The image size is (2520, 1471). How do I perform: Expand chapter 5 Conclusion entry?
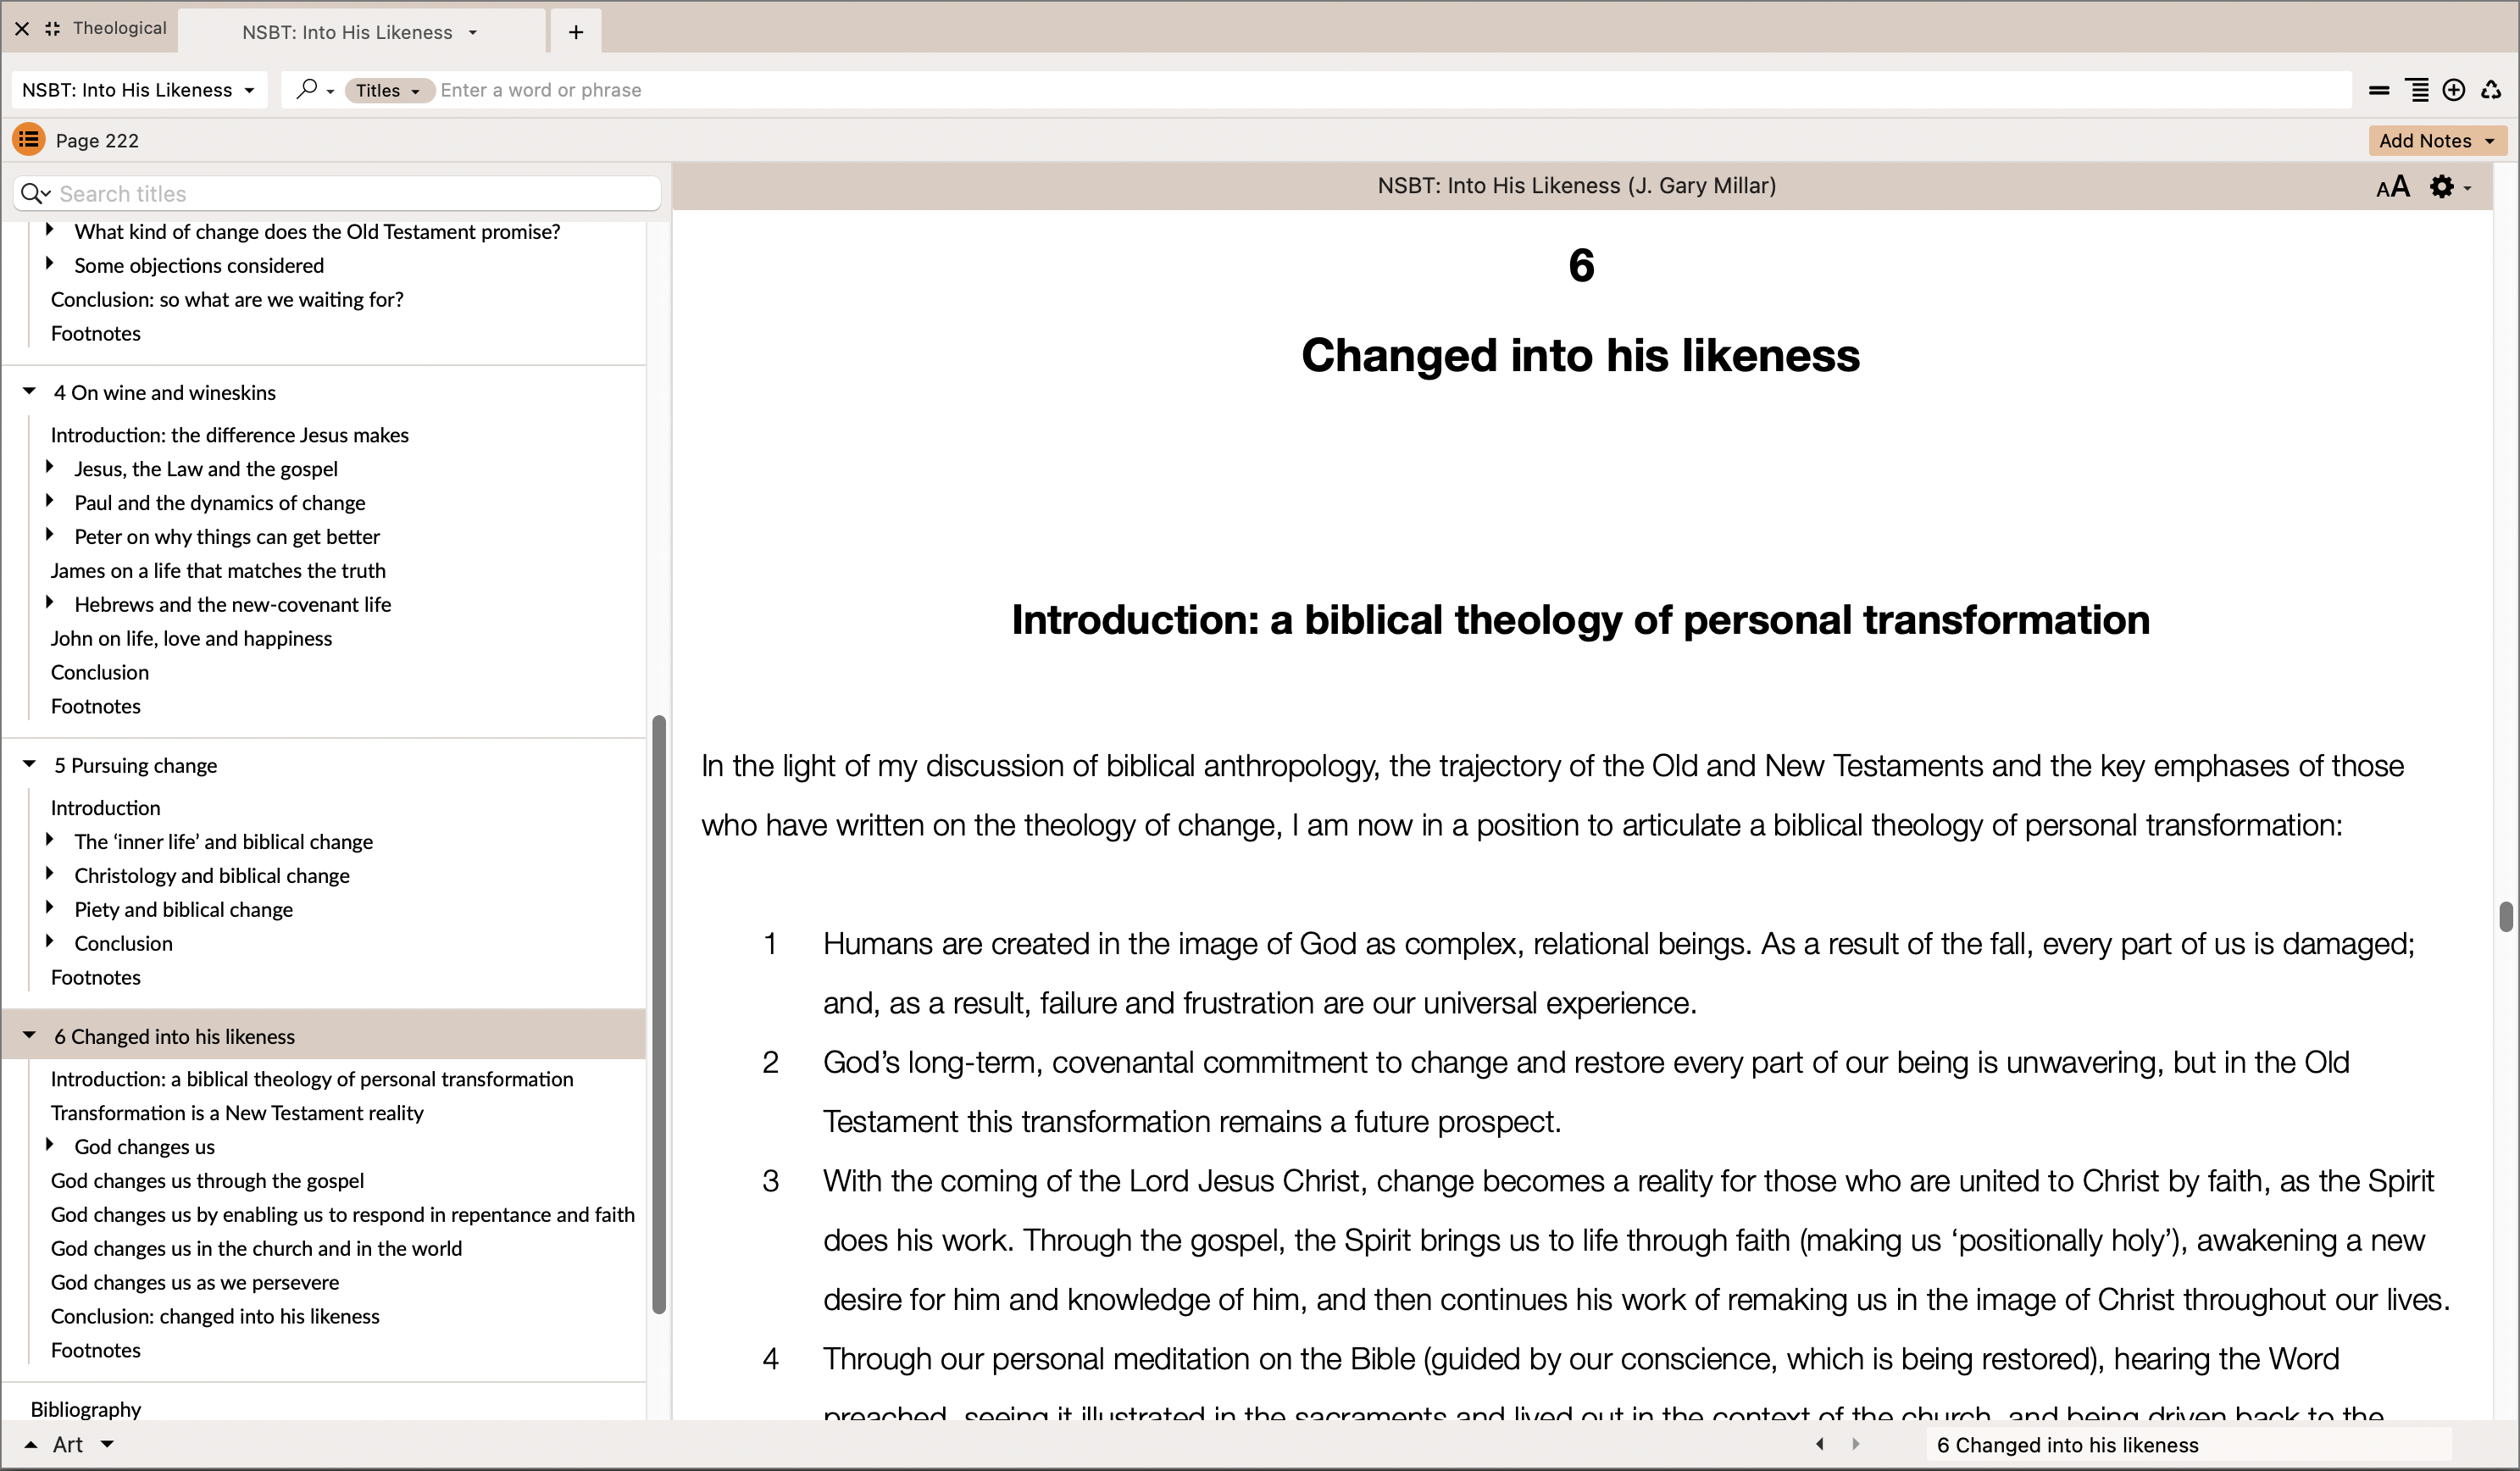point(50,942)
